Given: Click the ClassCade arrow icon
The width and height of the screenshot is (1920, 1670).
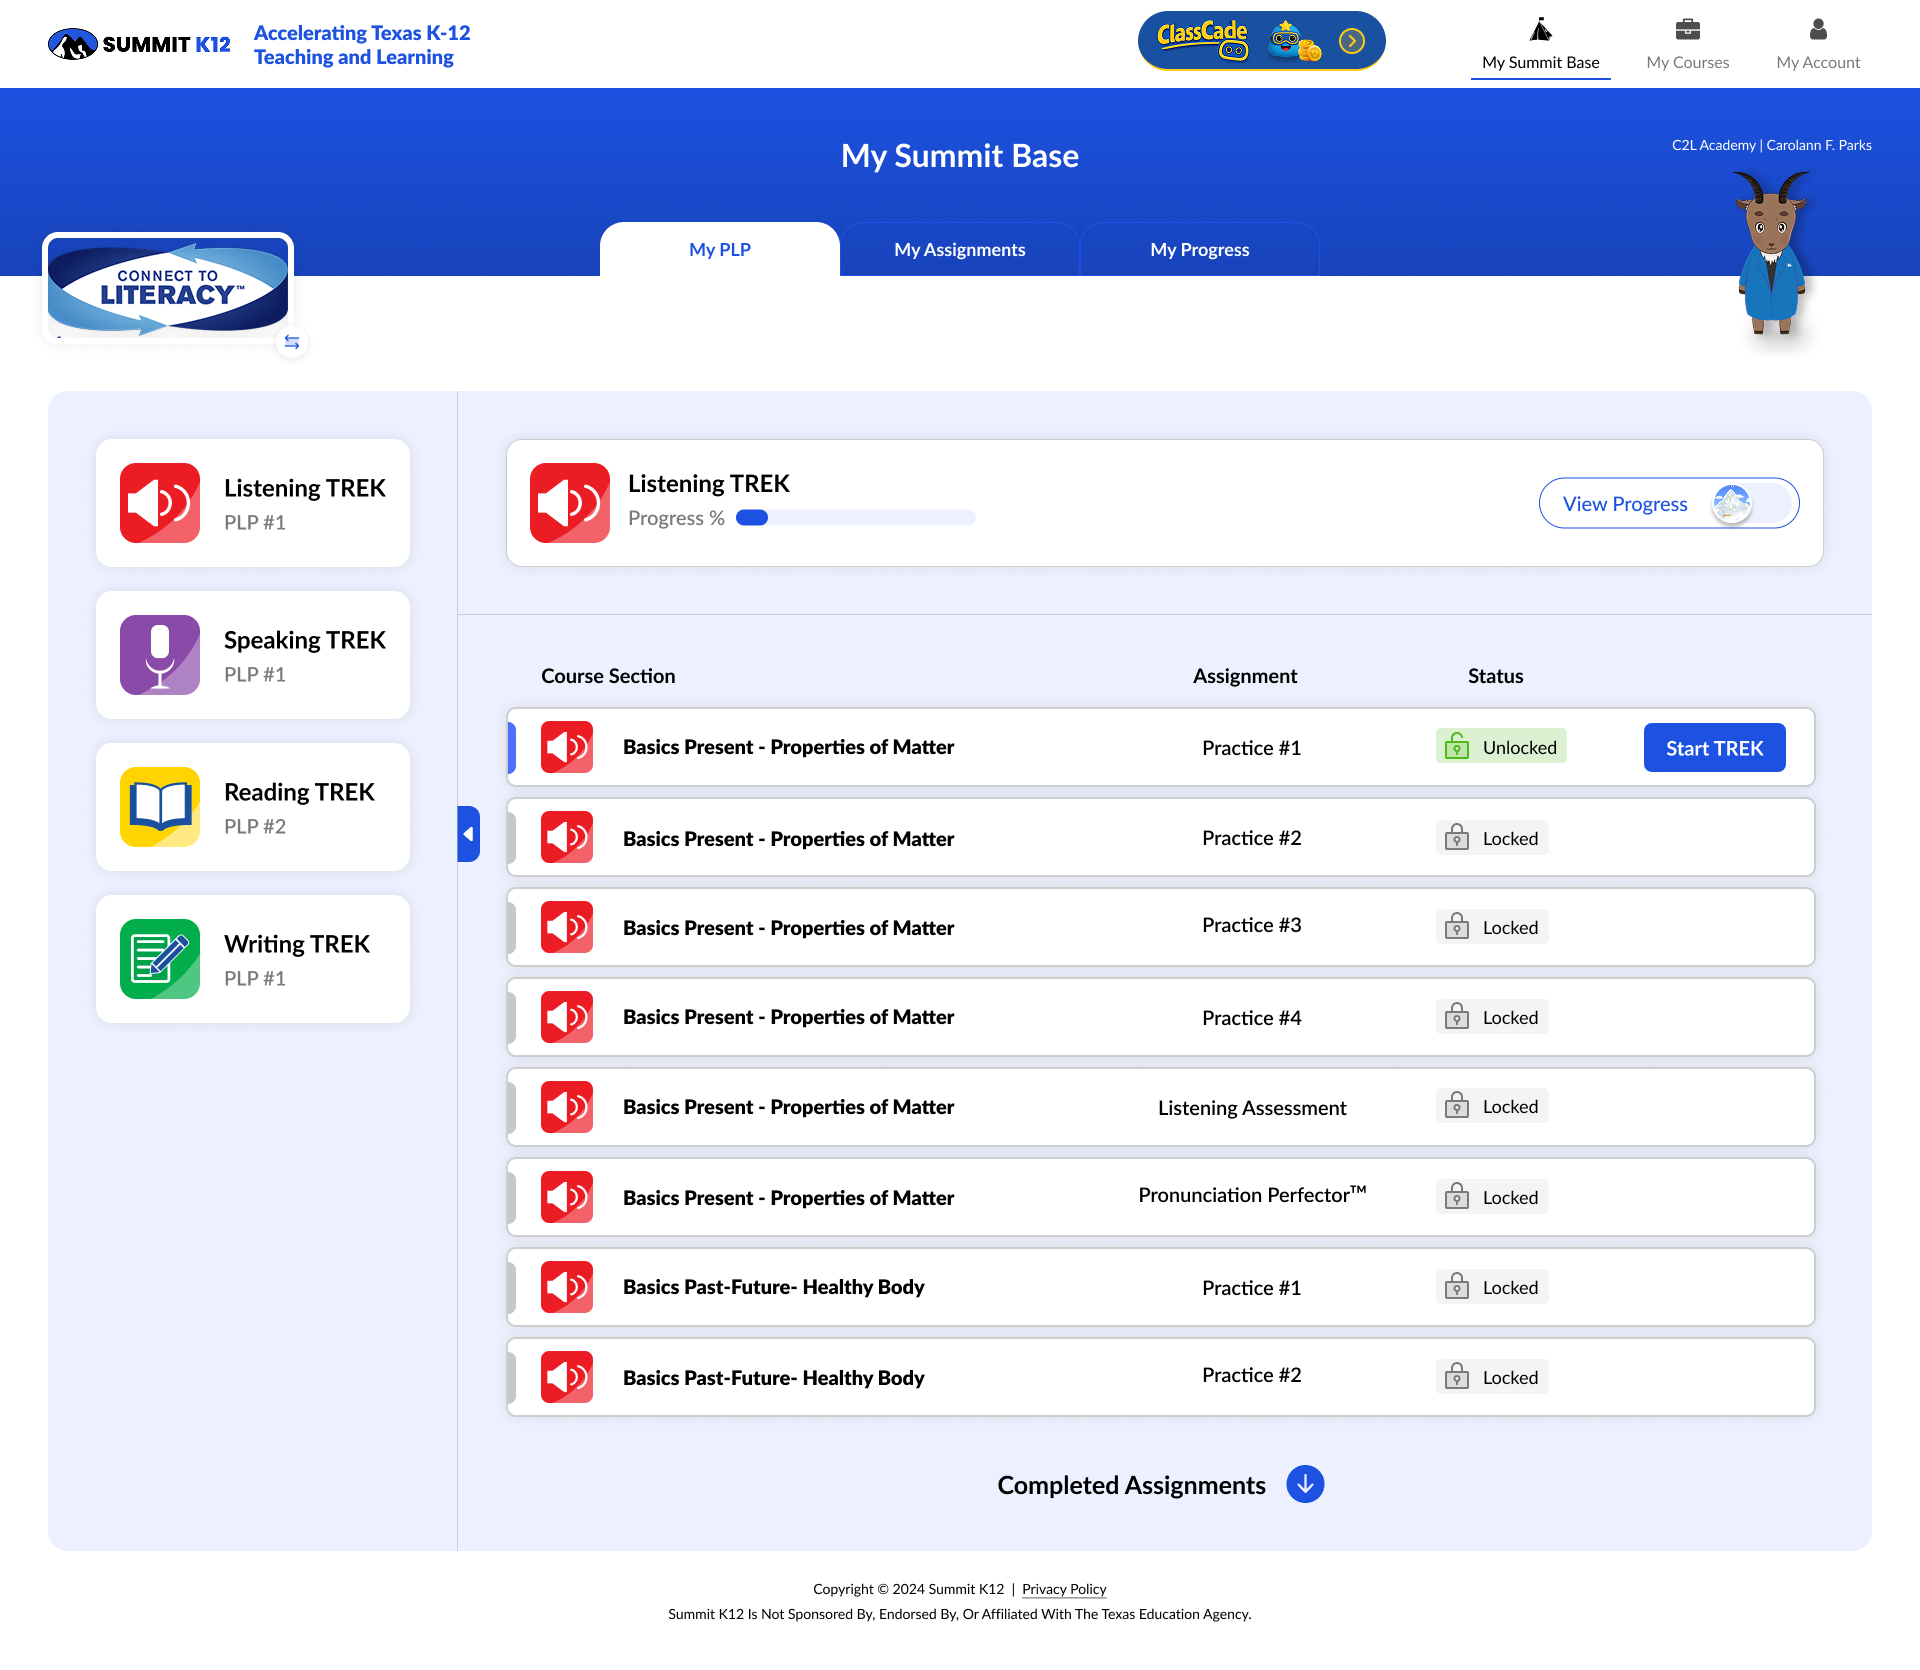Looking at the screenshot, I should click(x=1351, y=41).
